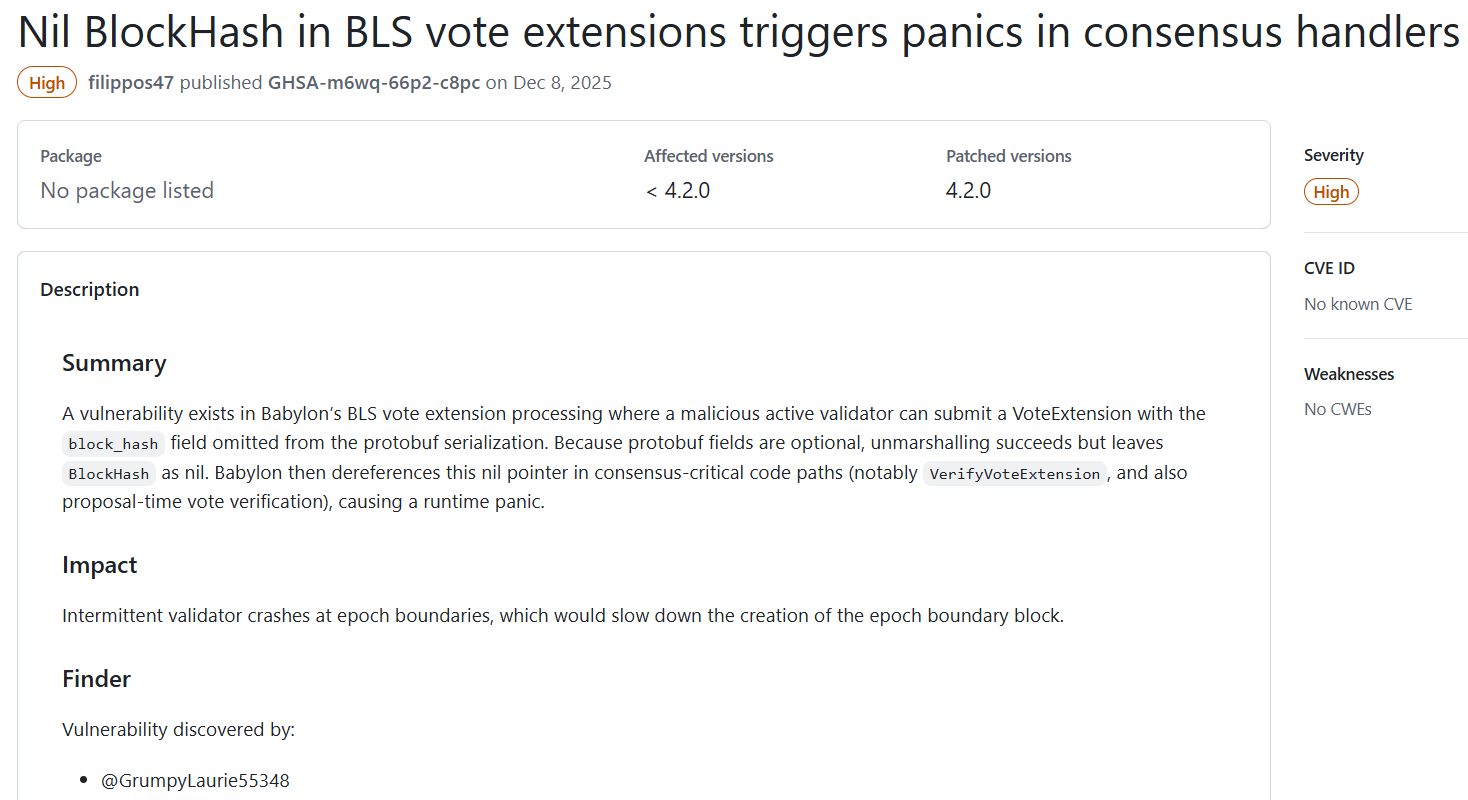Image resolution: width=1468 pixels, height=800 pixels.
Task: Click the Summary section heading
Action: (114, 363)
